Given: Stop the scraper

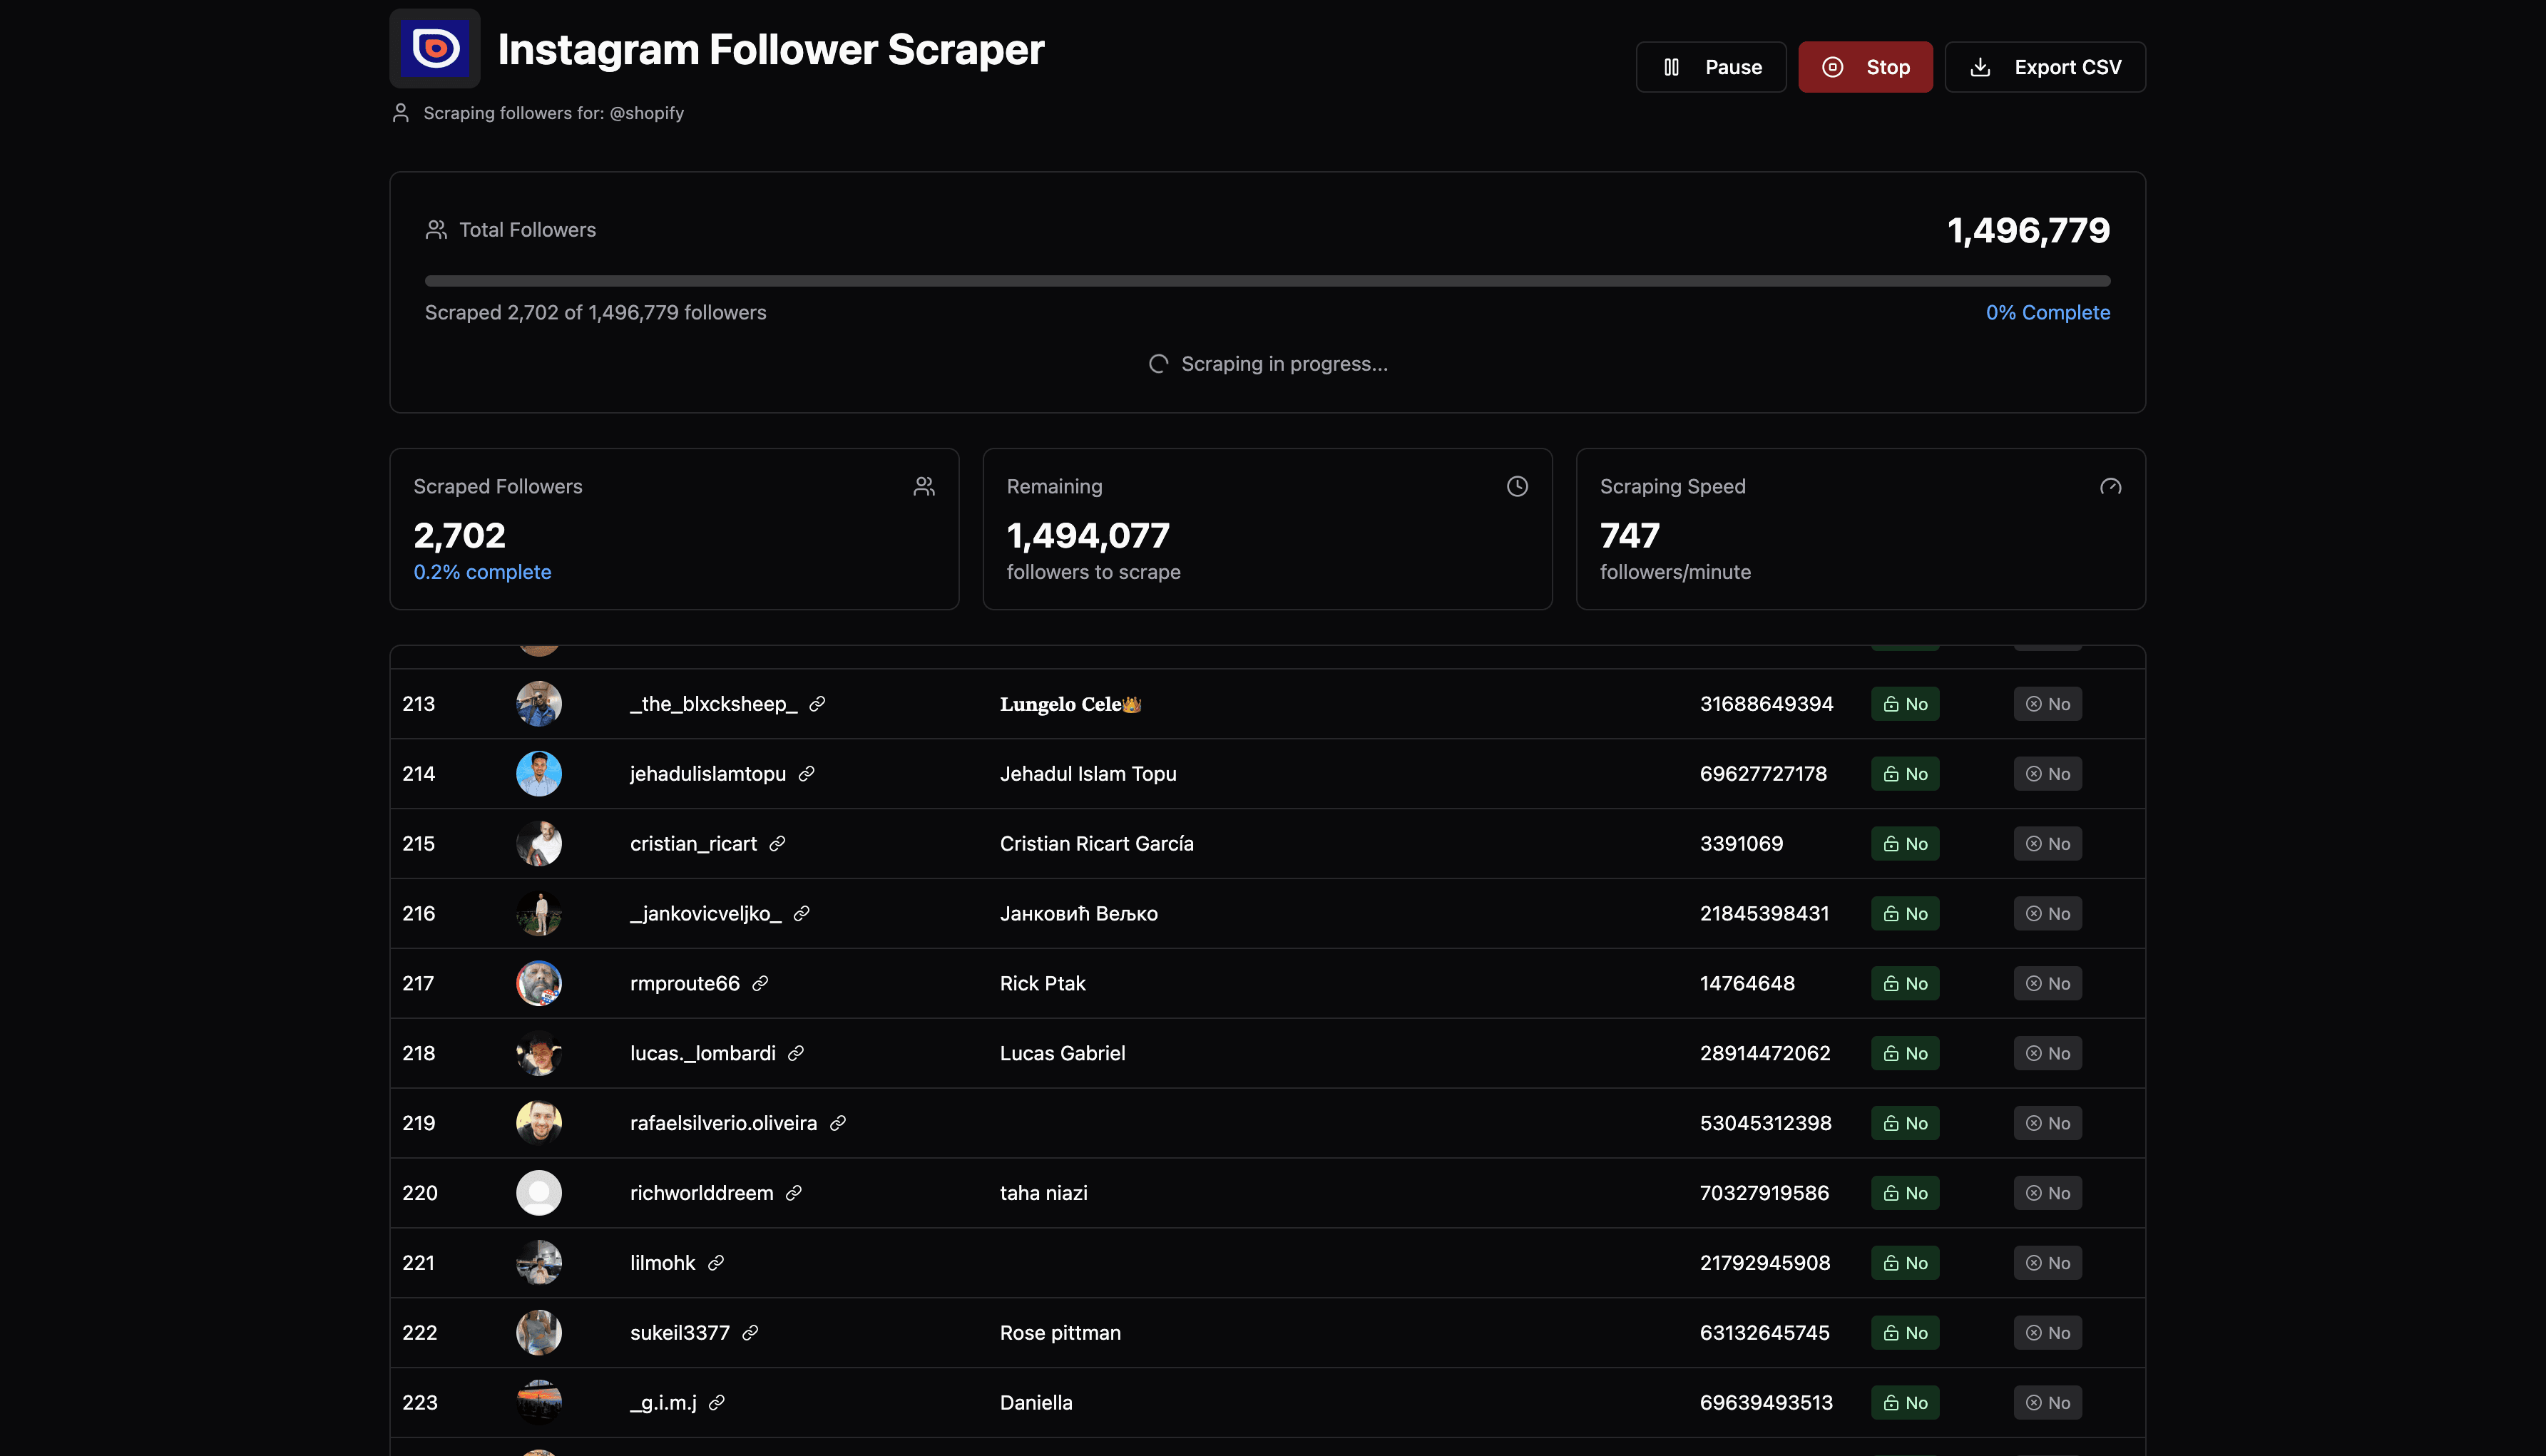Looking at the screenshot, I should [1865, 67].
